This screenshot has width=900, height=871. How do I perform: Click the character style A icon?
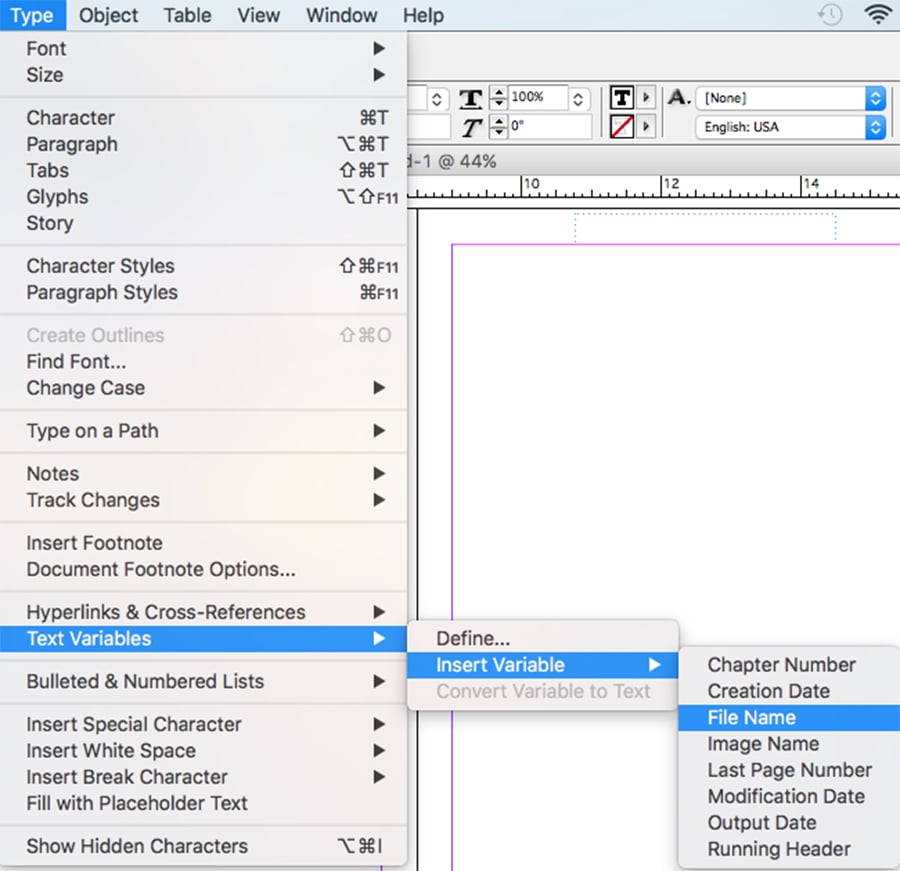click(x=679, y=98)
